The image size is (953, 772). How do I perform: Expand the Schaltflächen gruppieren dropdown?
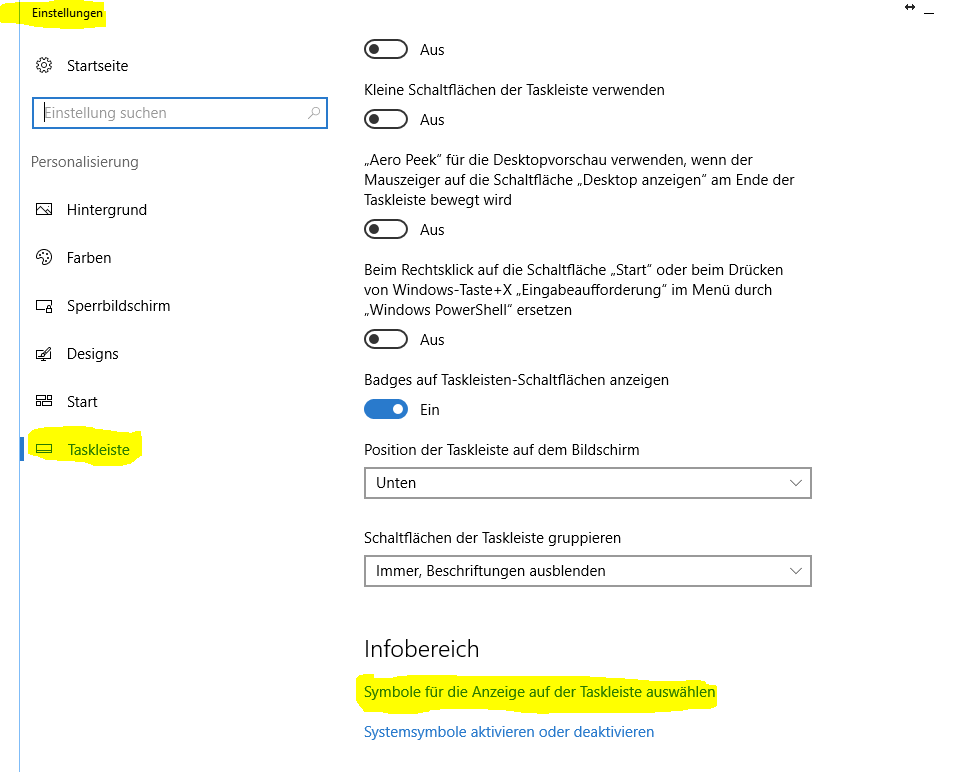tap(588, 571)
